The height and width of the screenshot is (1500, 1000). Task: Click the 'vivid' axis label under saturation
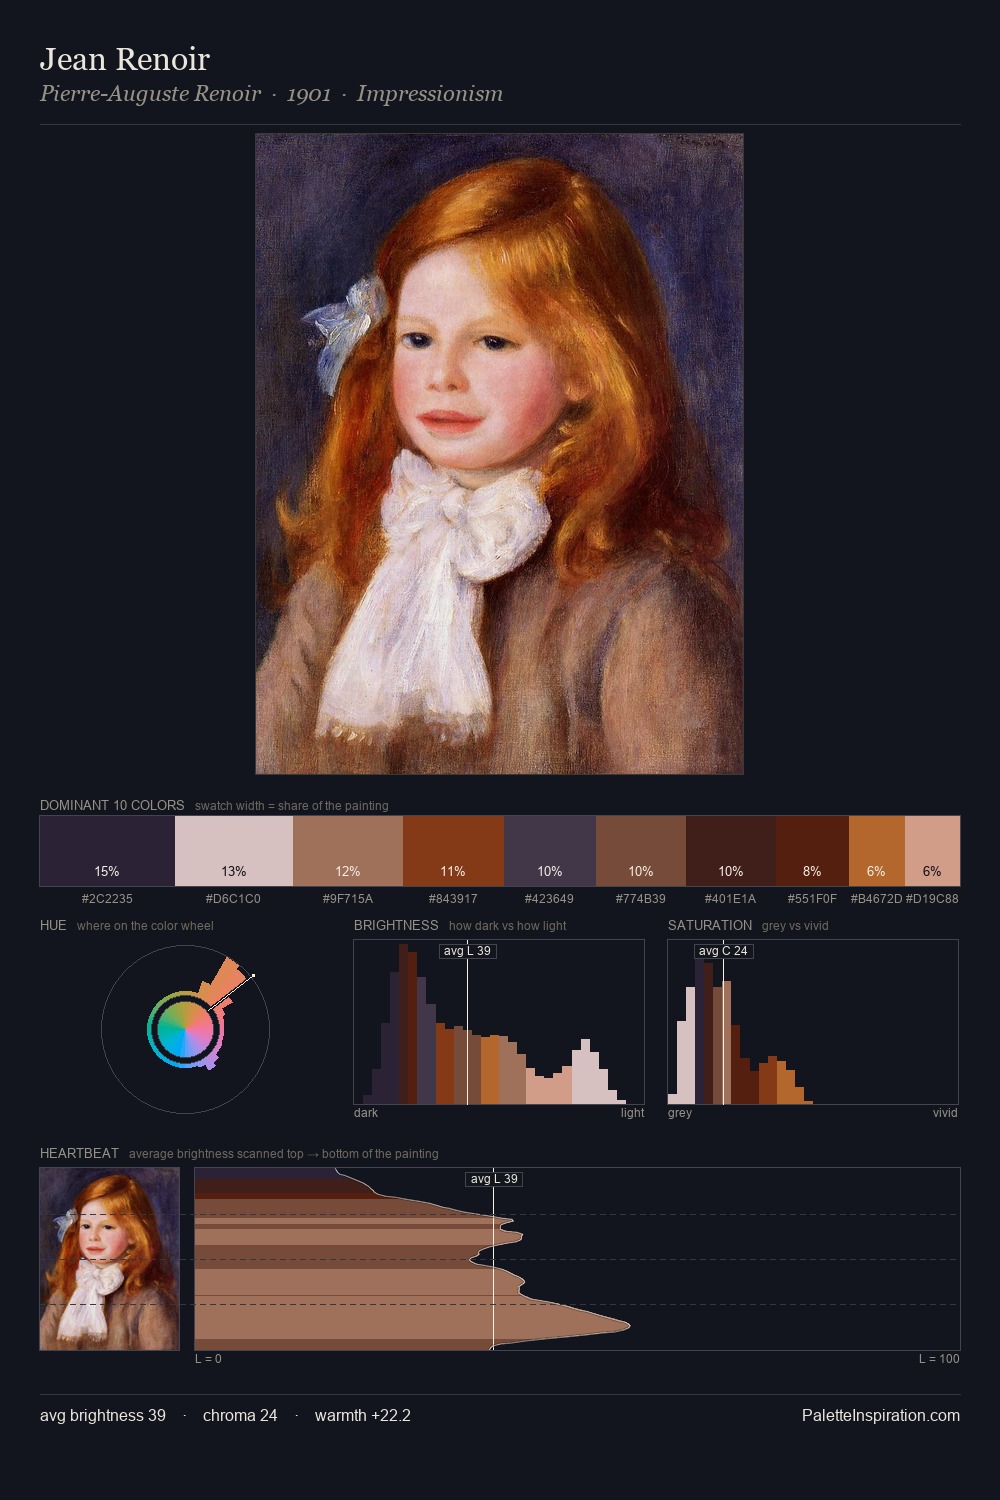point(945,1113)
